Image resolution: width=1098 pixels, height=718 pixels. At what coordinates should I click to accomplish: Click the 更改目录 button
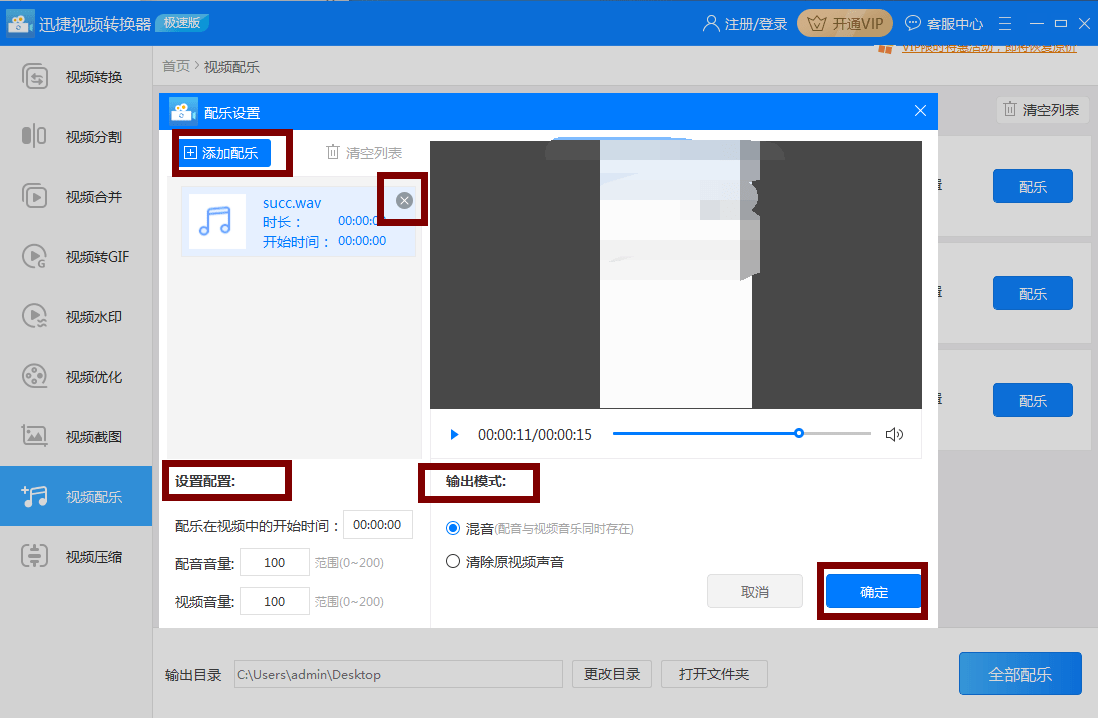[x=612, y=674]
